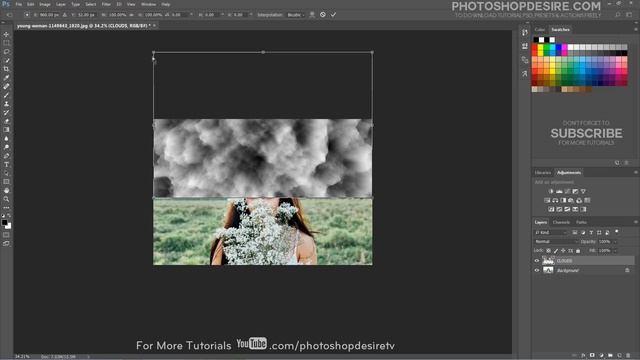Select the Clone Stamp tool

tap(6, 104)
